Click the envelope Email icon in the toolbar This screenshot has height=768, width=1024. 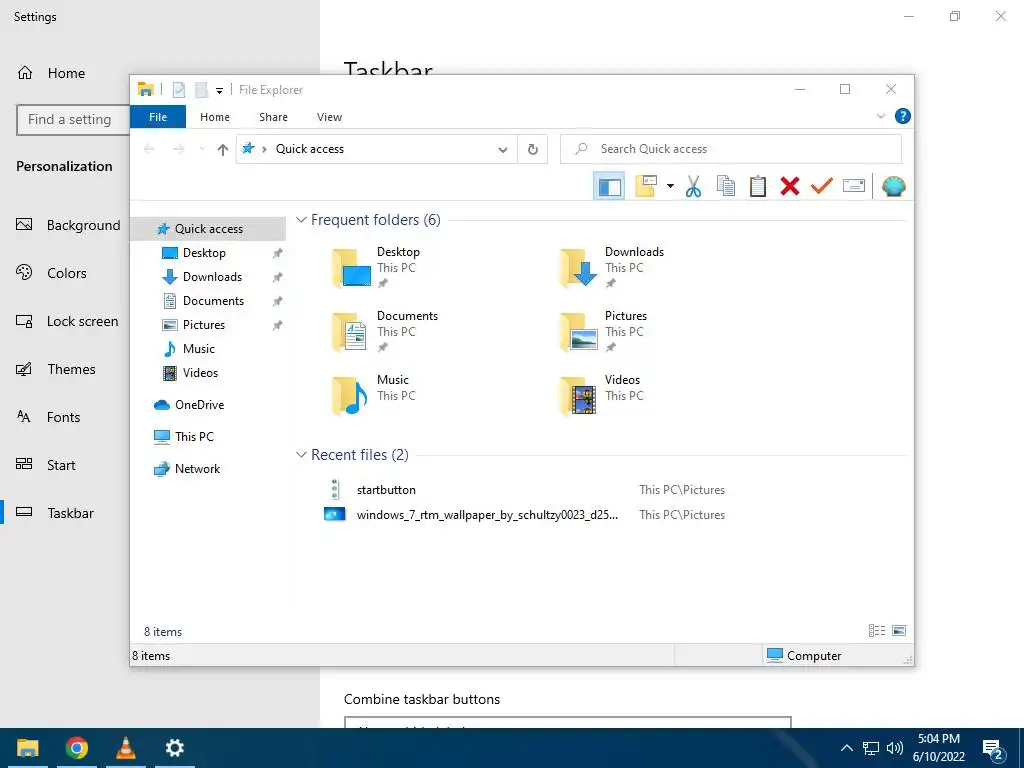(854, 186)
